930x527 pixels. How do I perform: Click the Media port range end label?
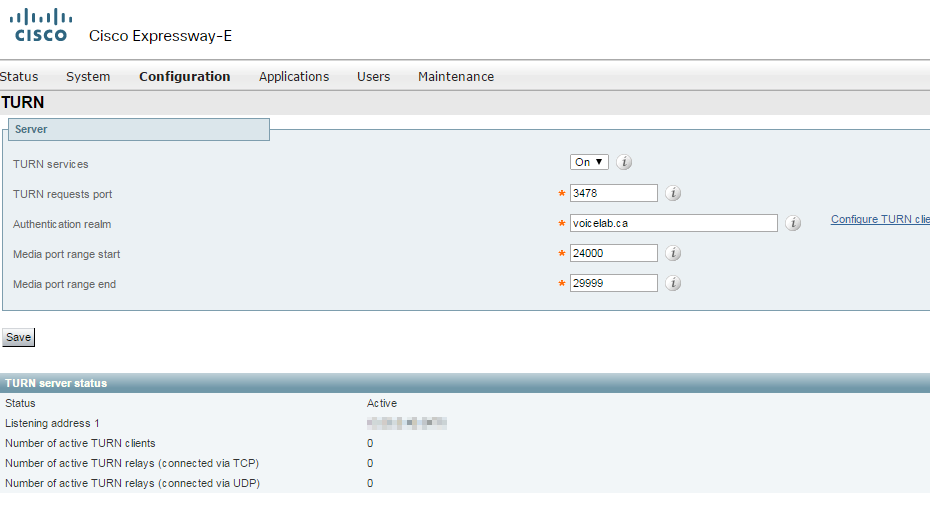click(64, 285)
